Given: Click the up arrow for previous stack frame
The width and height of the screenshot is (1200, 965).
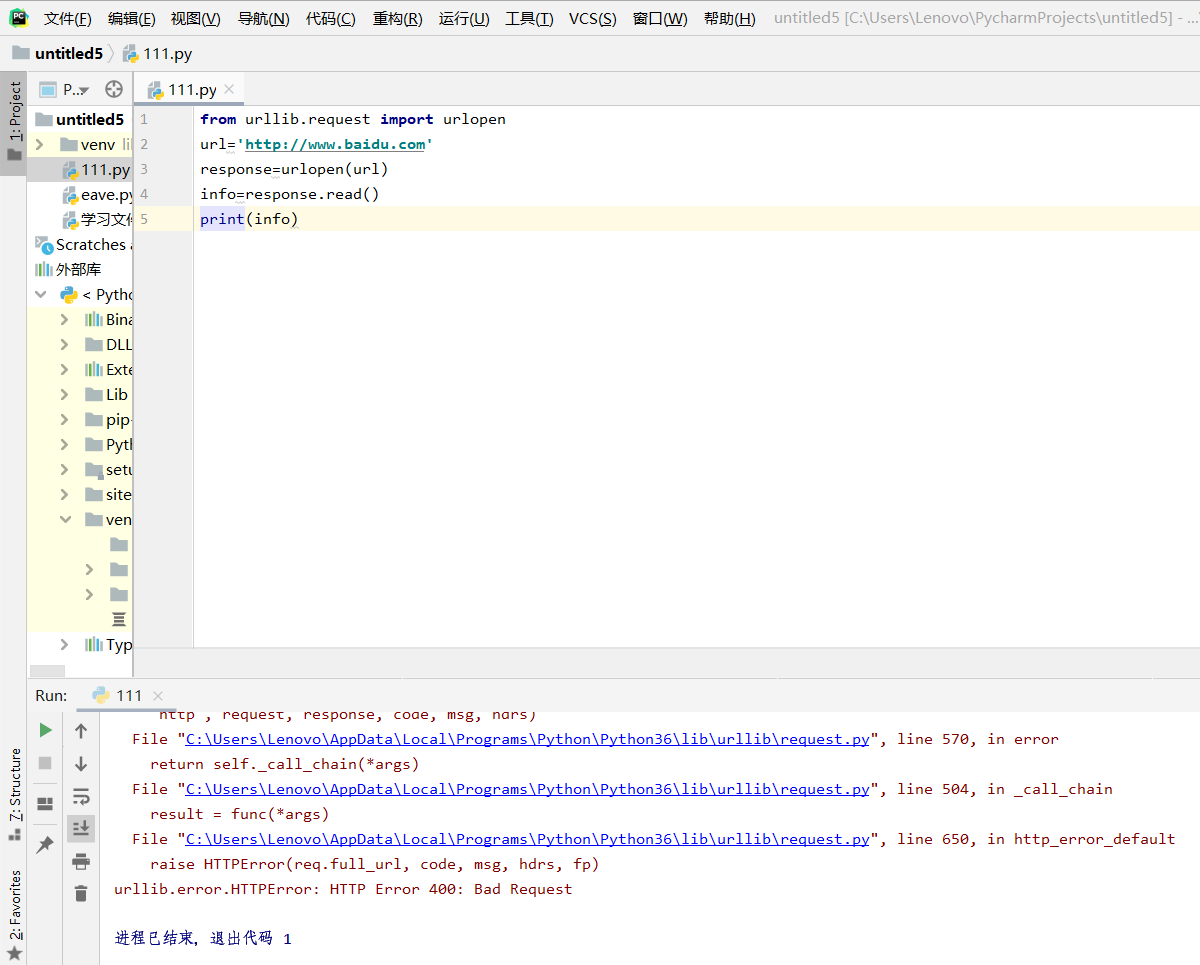Looking at the screenshot, I should tap(81, 731).
